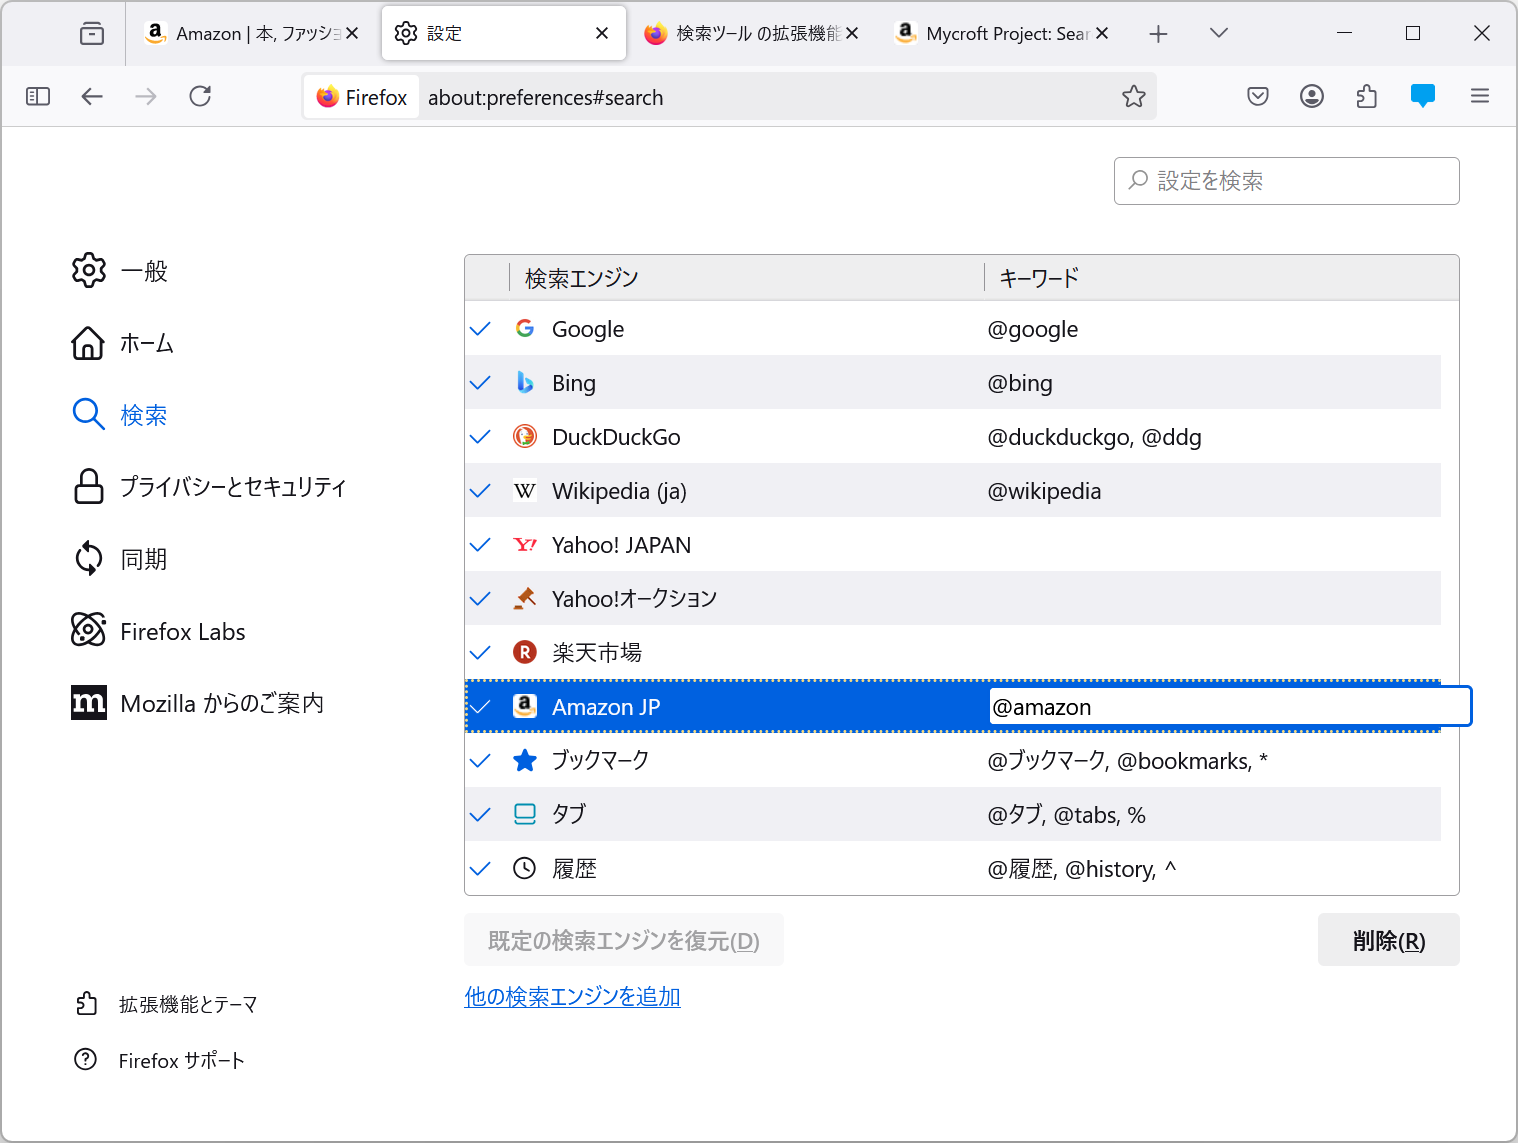Open the Firefox site information dropdown

tap(361, 96)
